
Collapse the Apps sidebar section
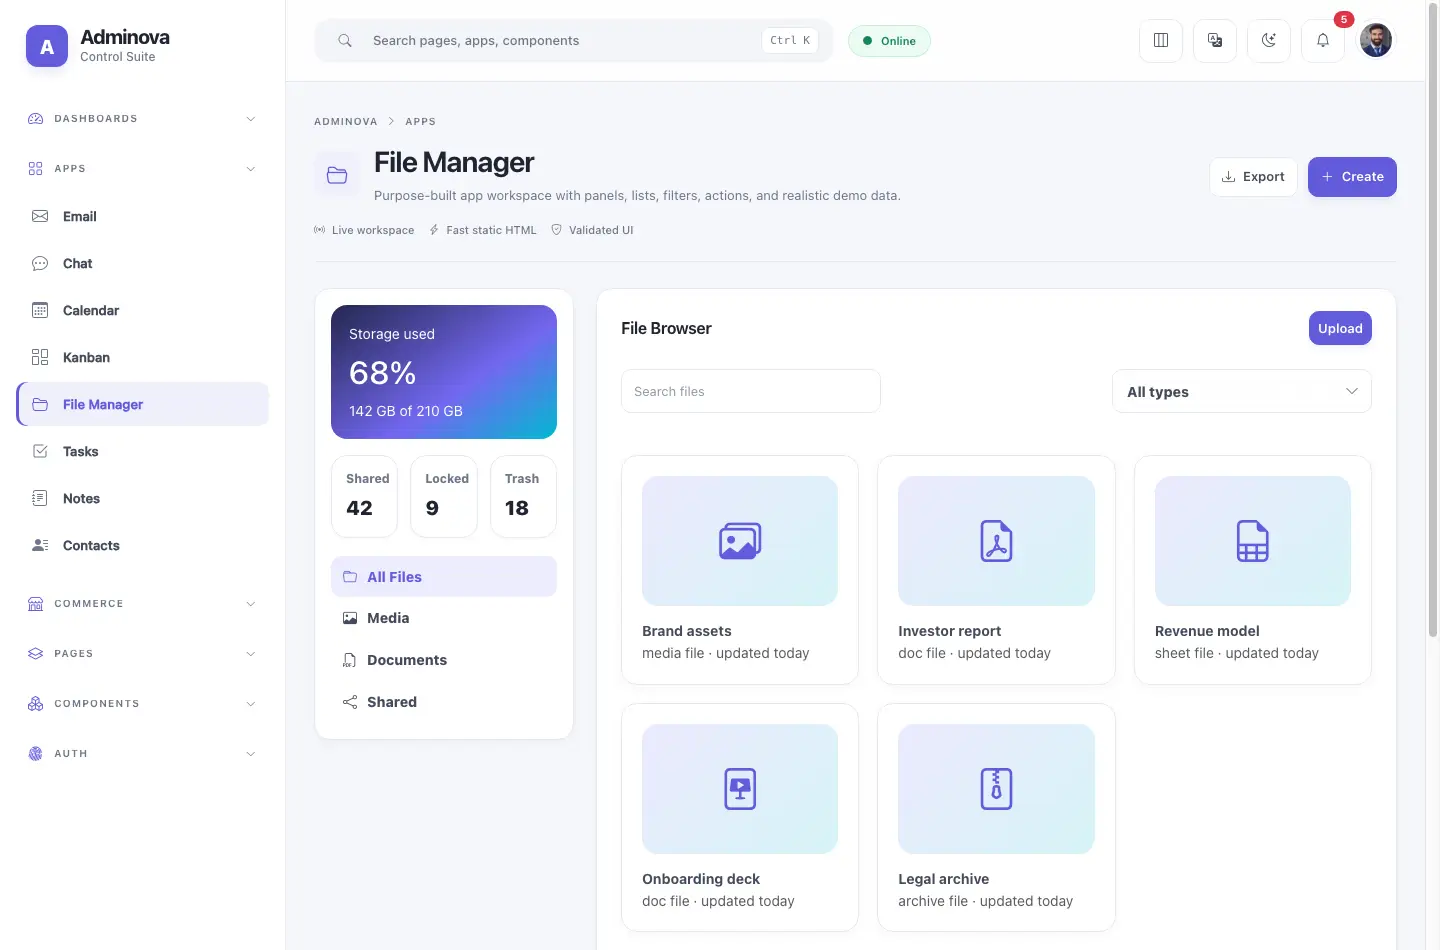tap(142, 169)
